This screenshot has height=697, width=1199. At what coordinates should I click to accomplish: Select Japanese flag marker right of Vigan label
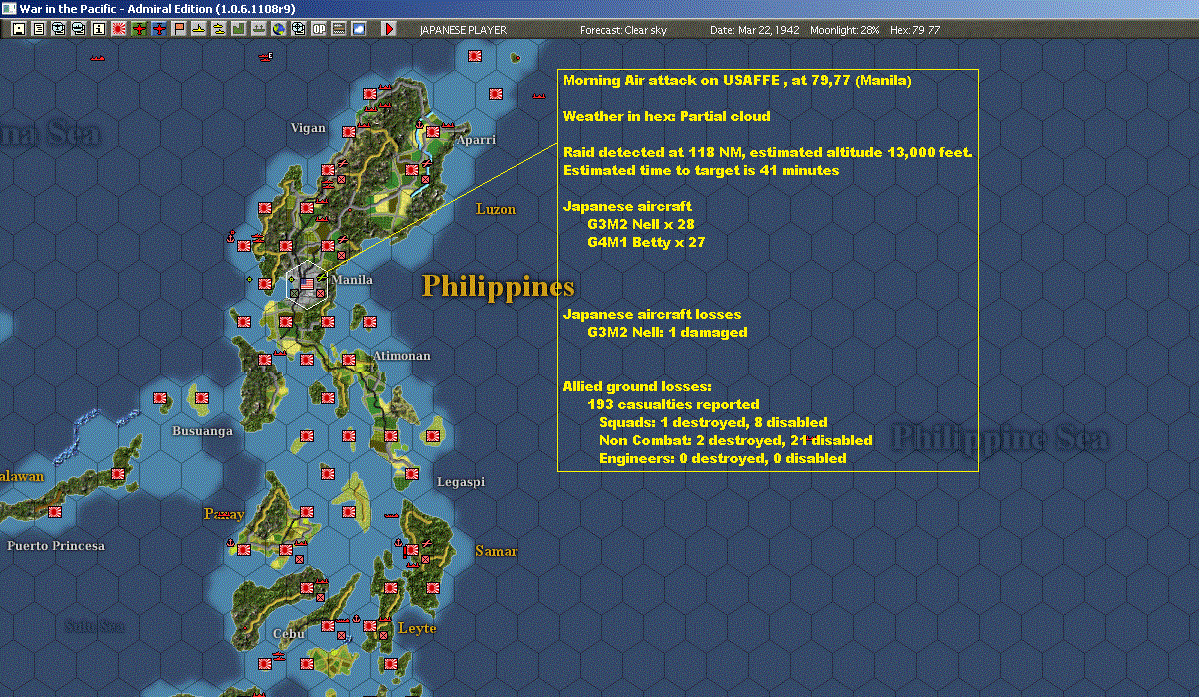(x=349, y=131)
